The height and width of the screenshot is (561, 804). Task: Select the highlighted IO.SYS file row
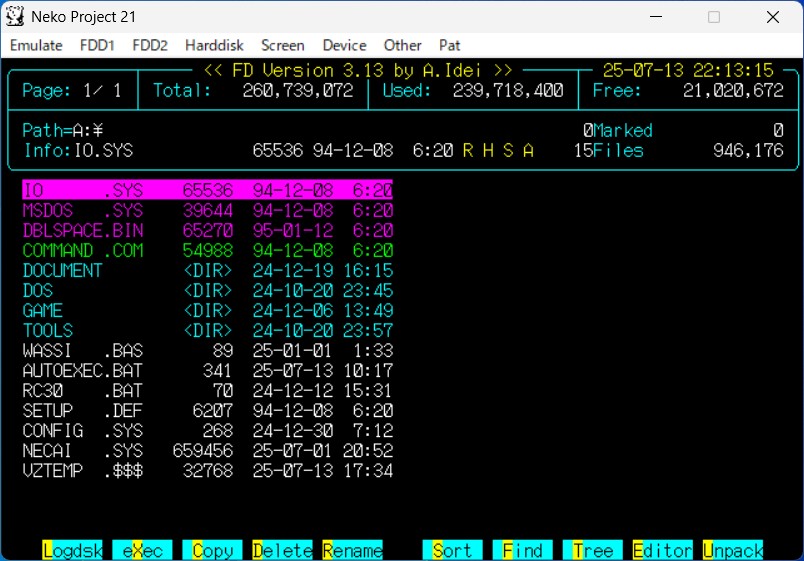point(207,190)
